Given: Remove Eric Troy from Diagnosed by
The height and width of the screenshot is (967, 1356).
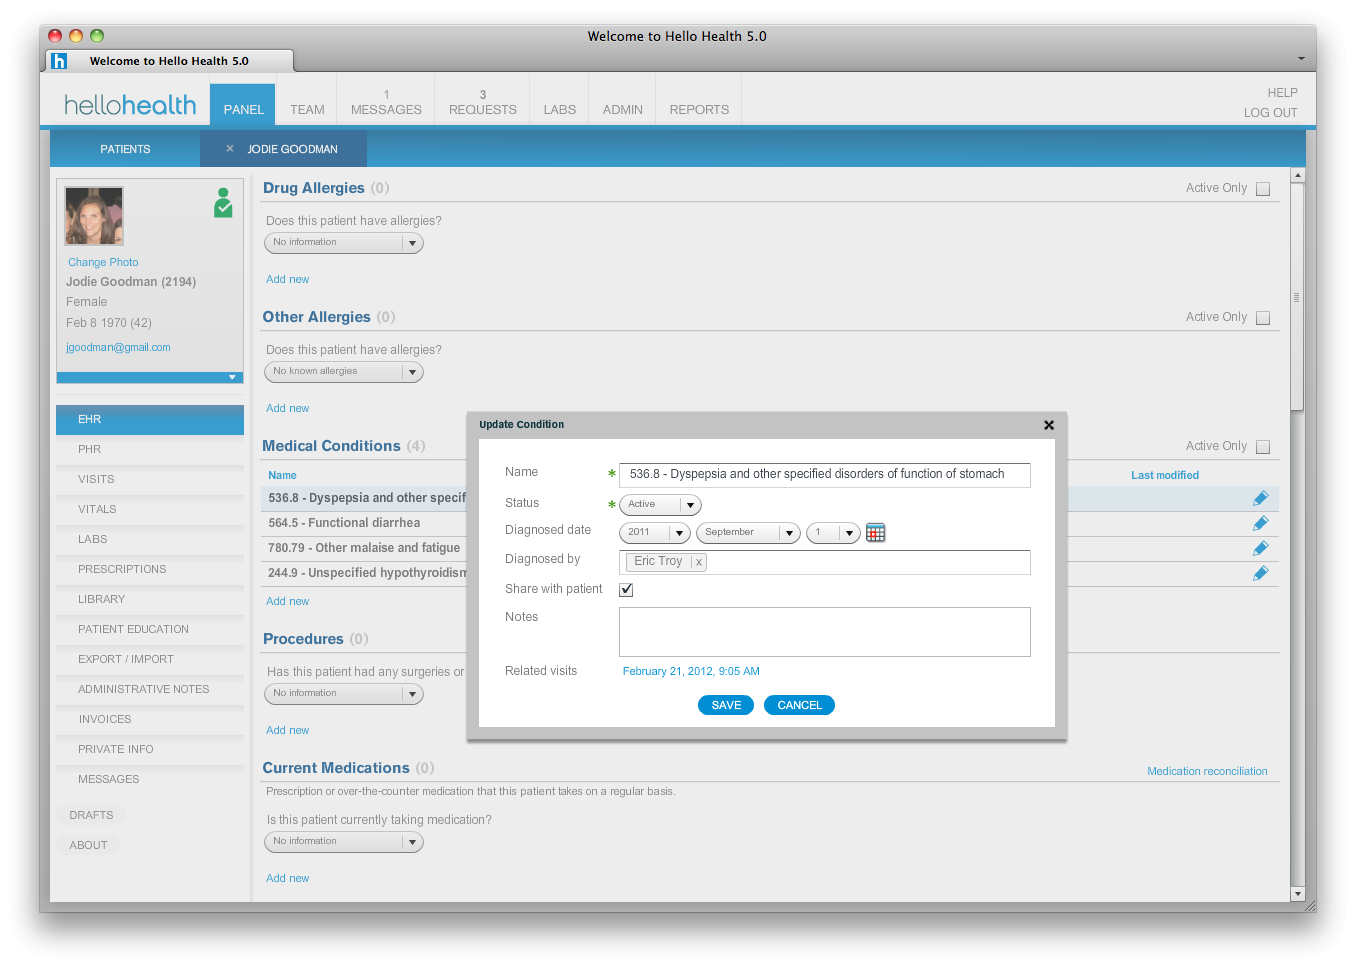Looking at the screenshot, I should coord(697,562).
